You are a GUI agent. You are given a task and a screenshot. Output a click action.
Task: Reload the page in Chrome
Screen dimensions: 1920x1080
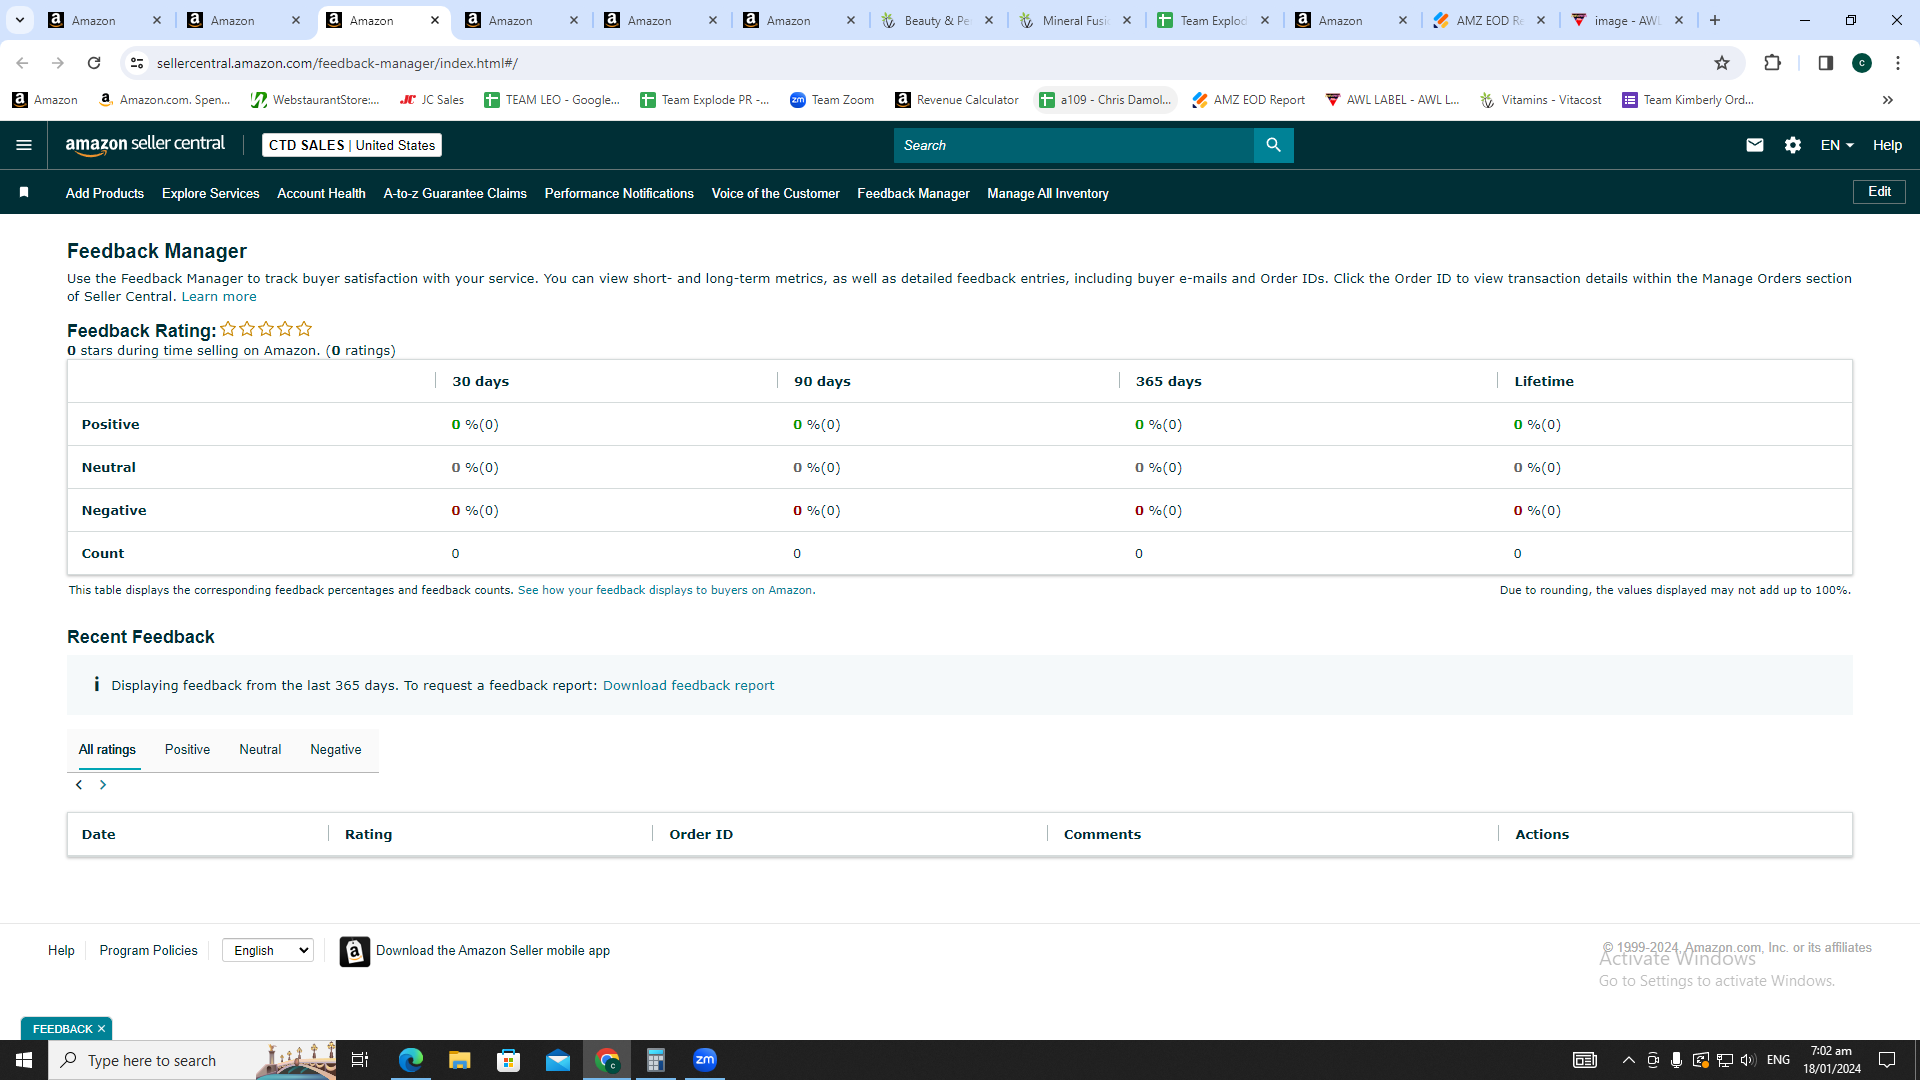pyautogui.click(x=94, y=63)
